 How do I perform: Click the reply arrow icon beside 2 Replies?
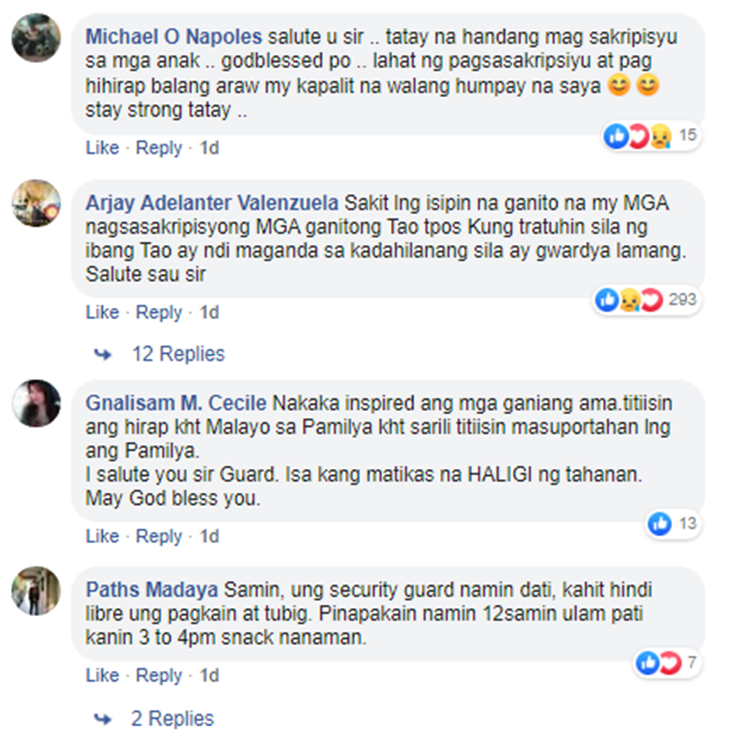pos(102,719)
